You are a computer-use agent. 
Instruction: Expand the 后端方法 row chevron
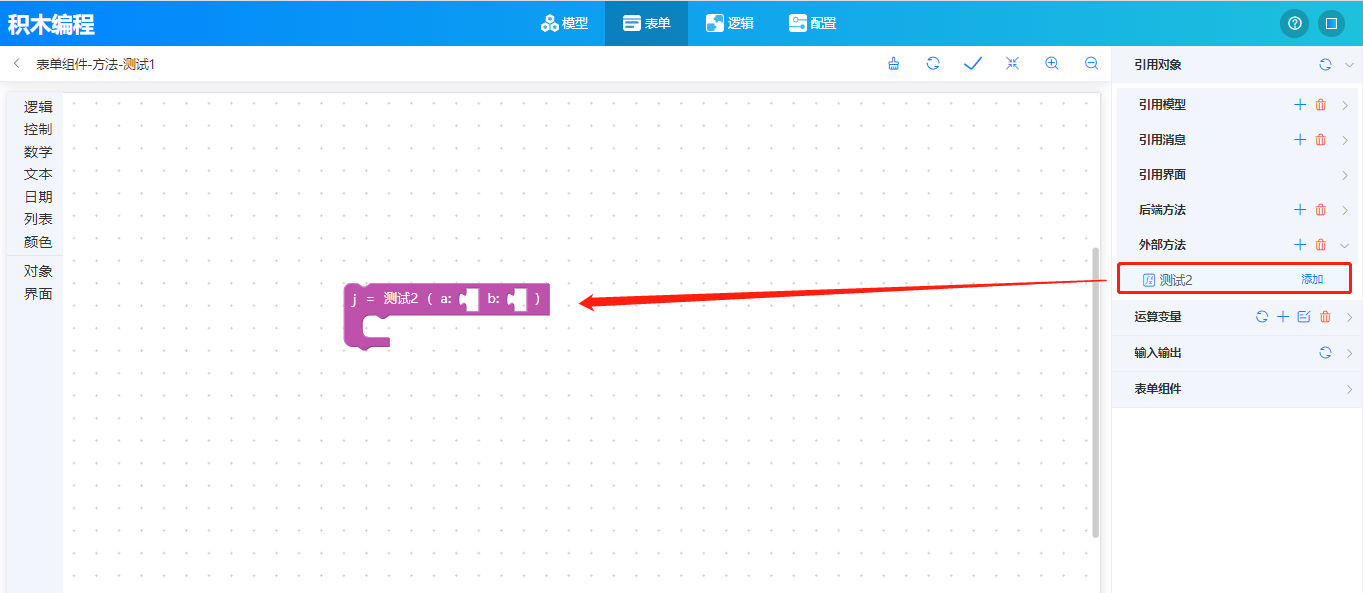(x=1345, y=210)
